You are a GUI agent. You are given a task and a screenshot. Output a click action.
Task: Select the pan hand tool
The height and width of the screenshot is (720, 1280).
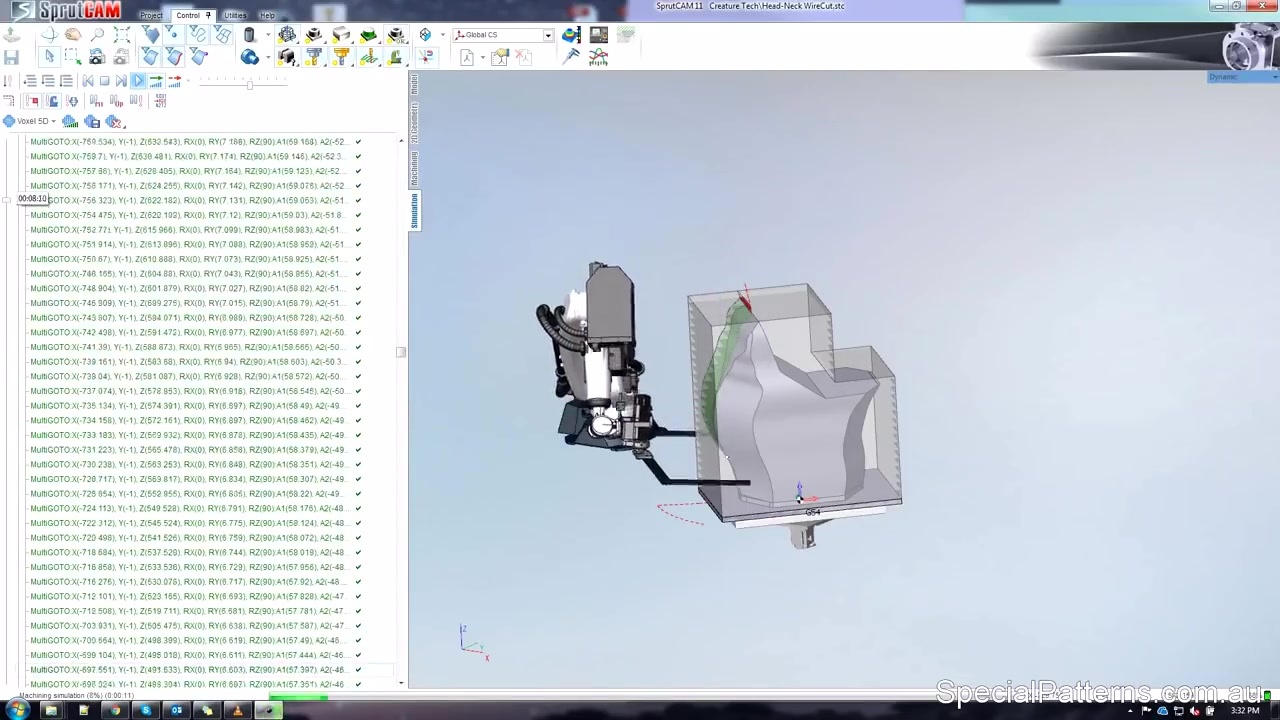click(73, 34)
